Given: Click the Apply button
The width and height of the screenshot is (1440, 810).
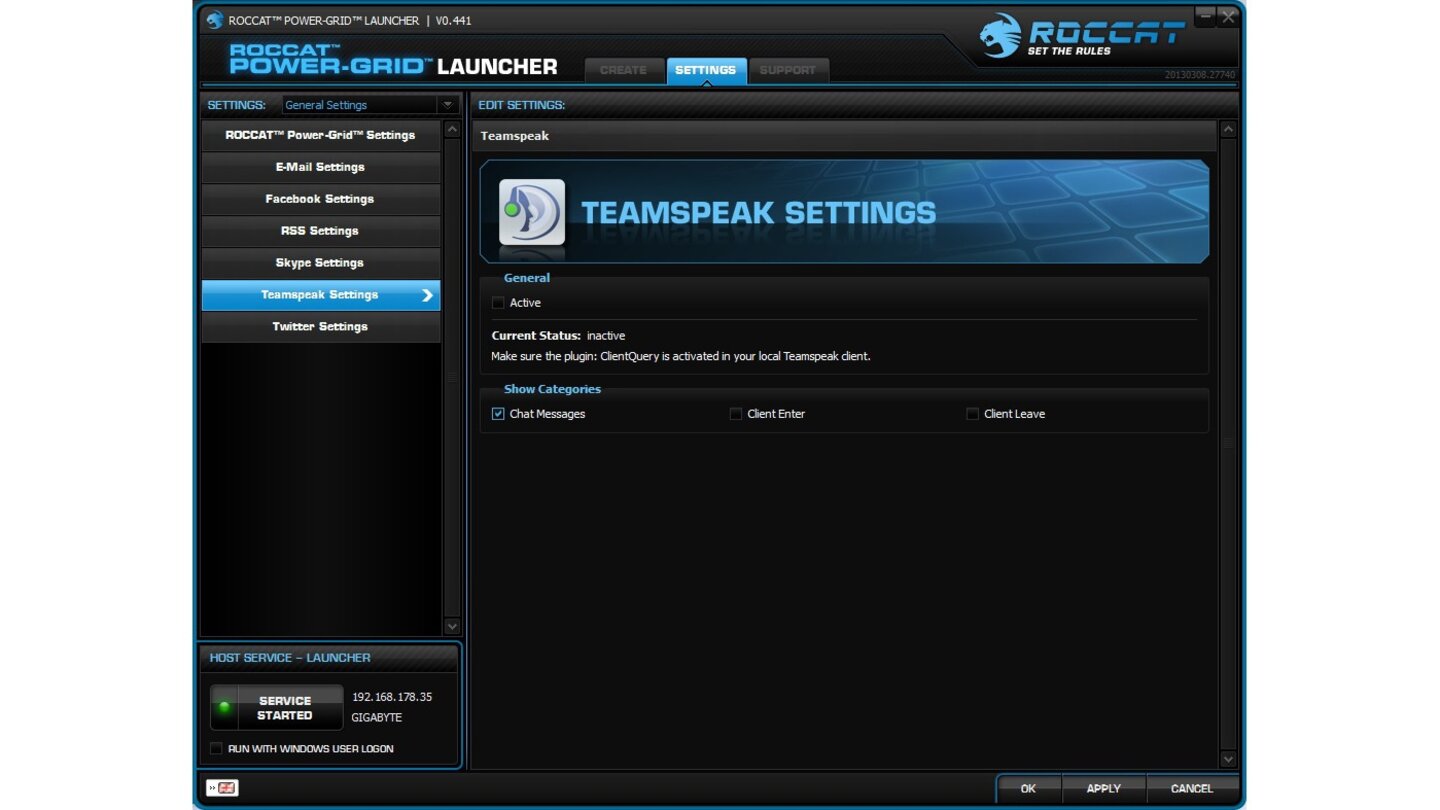Looking at the screenshot, I should pyautogui.click(x=1104, y=789).
